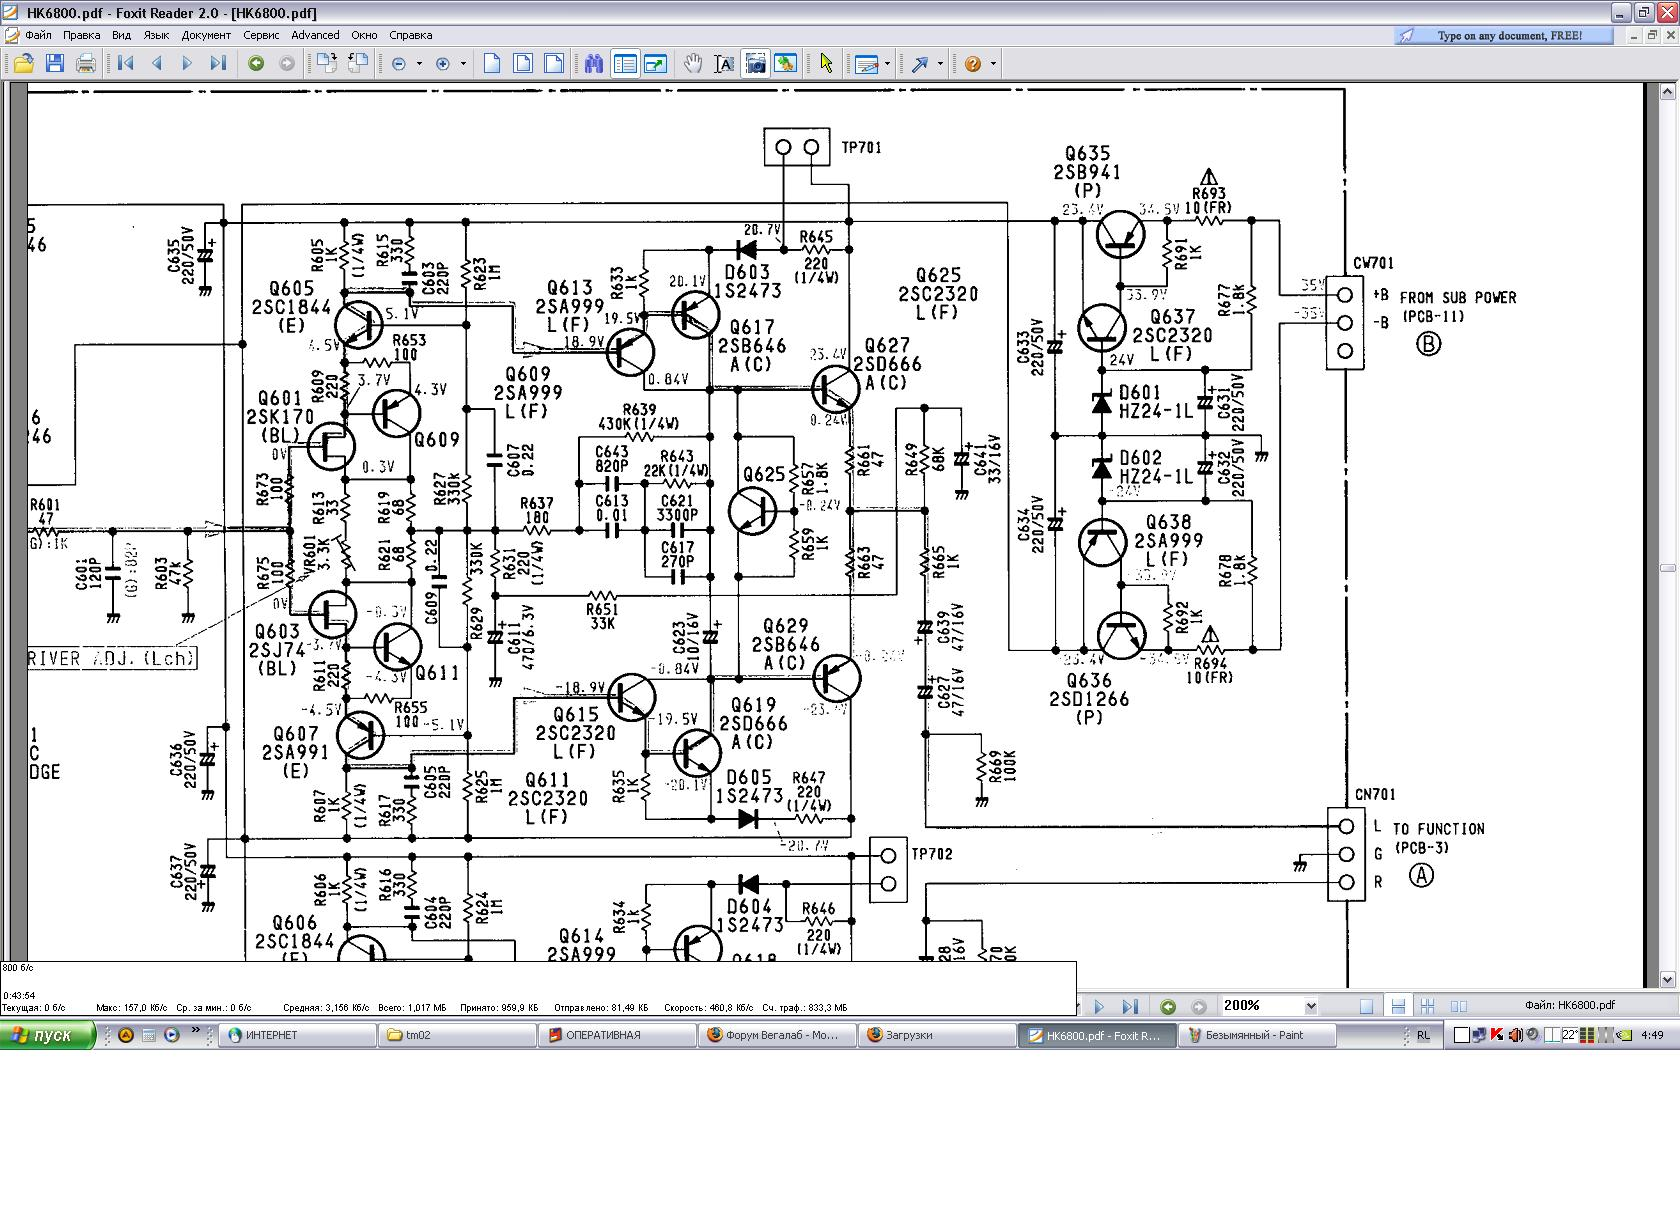Click the пуск Start button
Viewport: 1680px width, 1224px height.
[47, 1035]
